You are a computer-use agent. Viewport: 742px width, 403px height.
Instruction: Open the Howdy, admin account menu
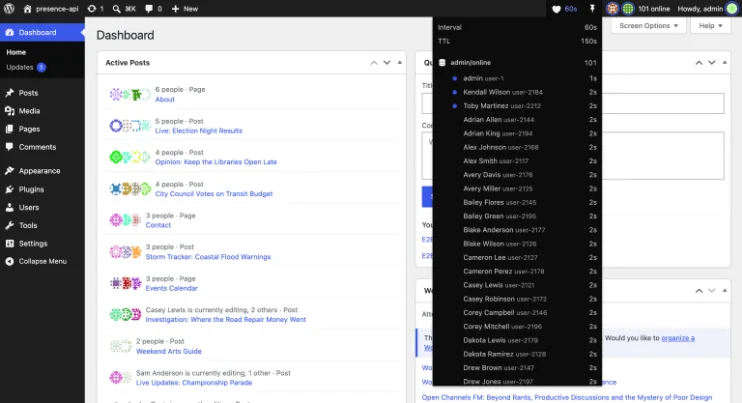tap(707, 9)
